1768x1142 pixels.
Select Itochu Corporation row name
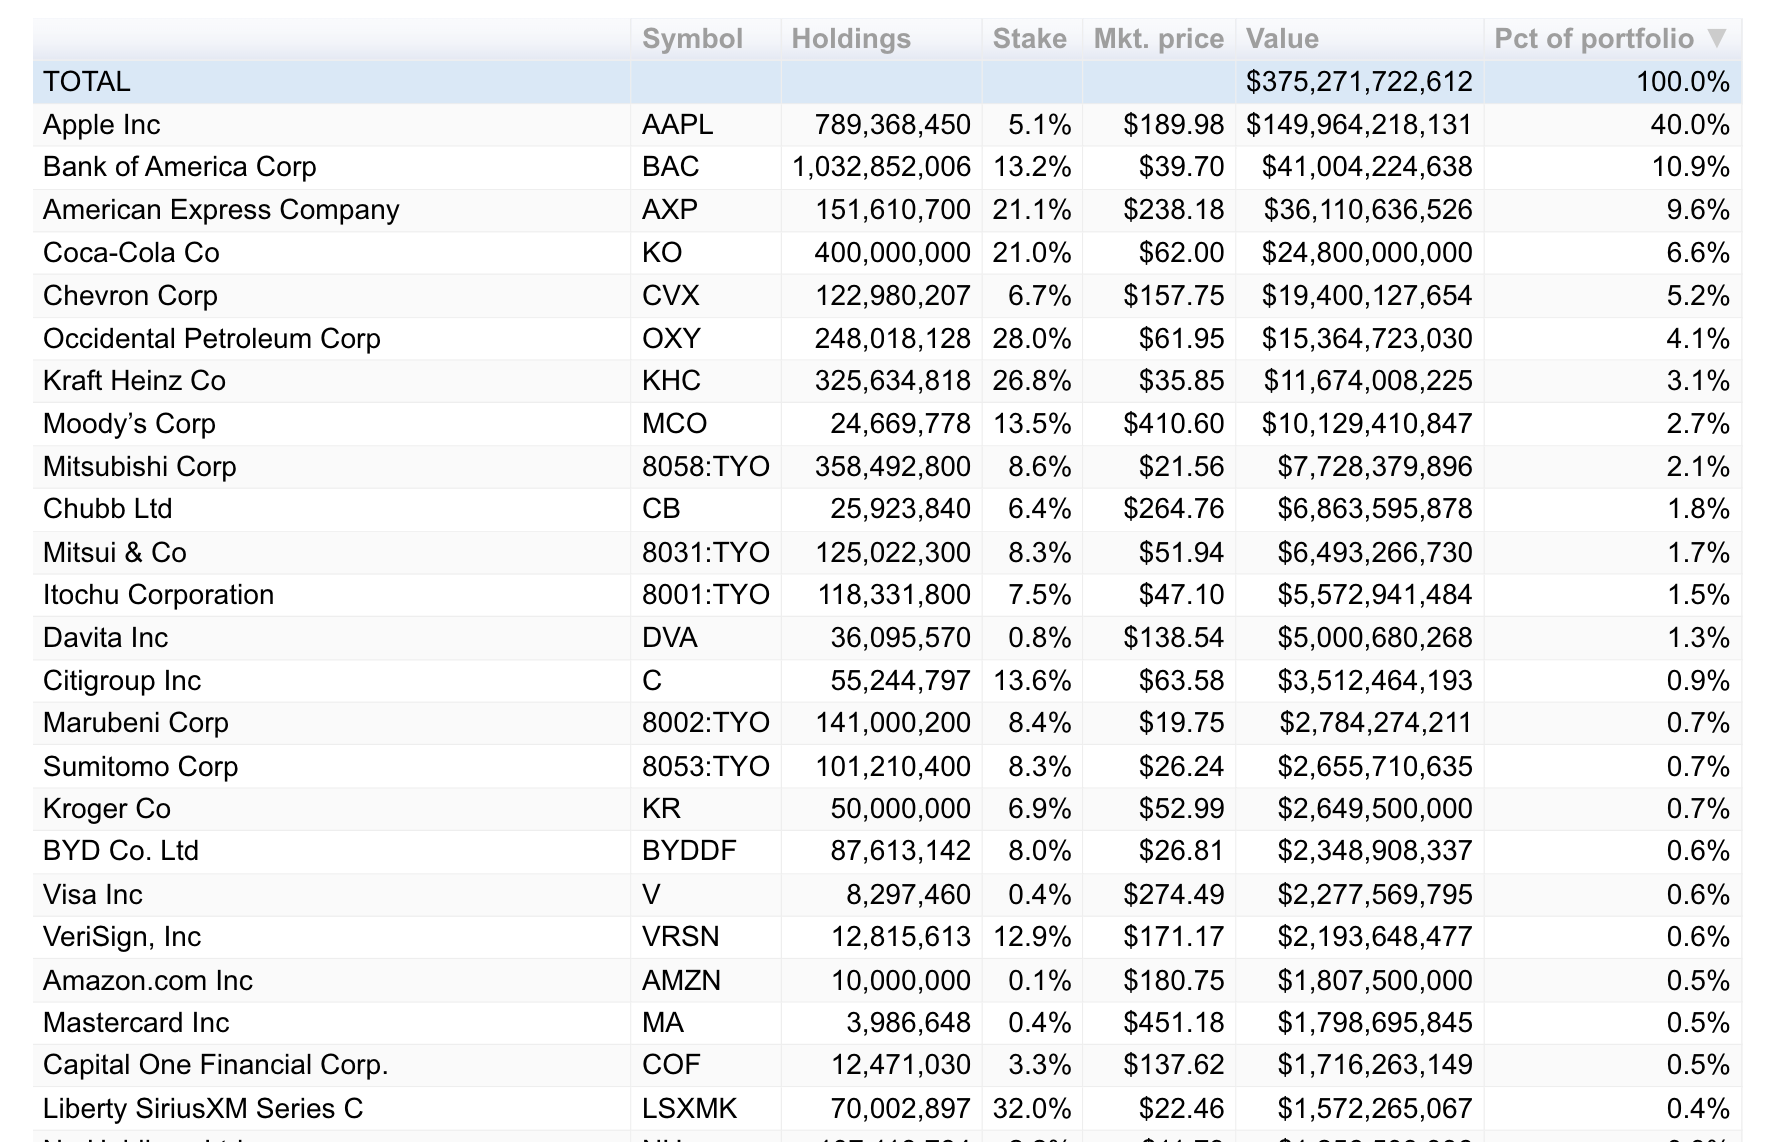tap(158, 595)
